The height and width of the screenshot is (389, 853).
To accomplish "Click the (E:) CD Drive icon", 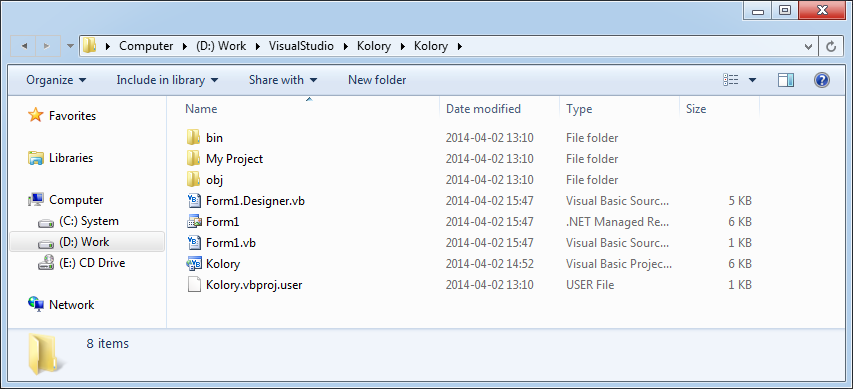I will [46, 263].
